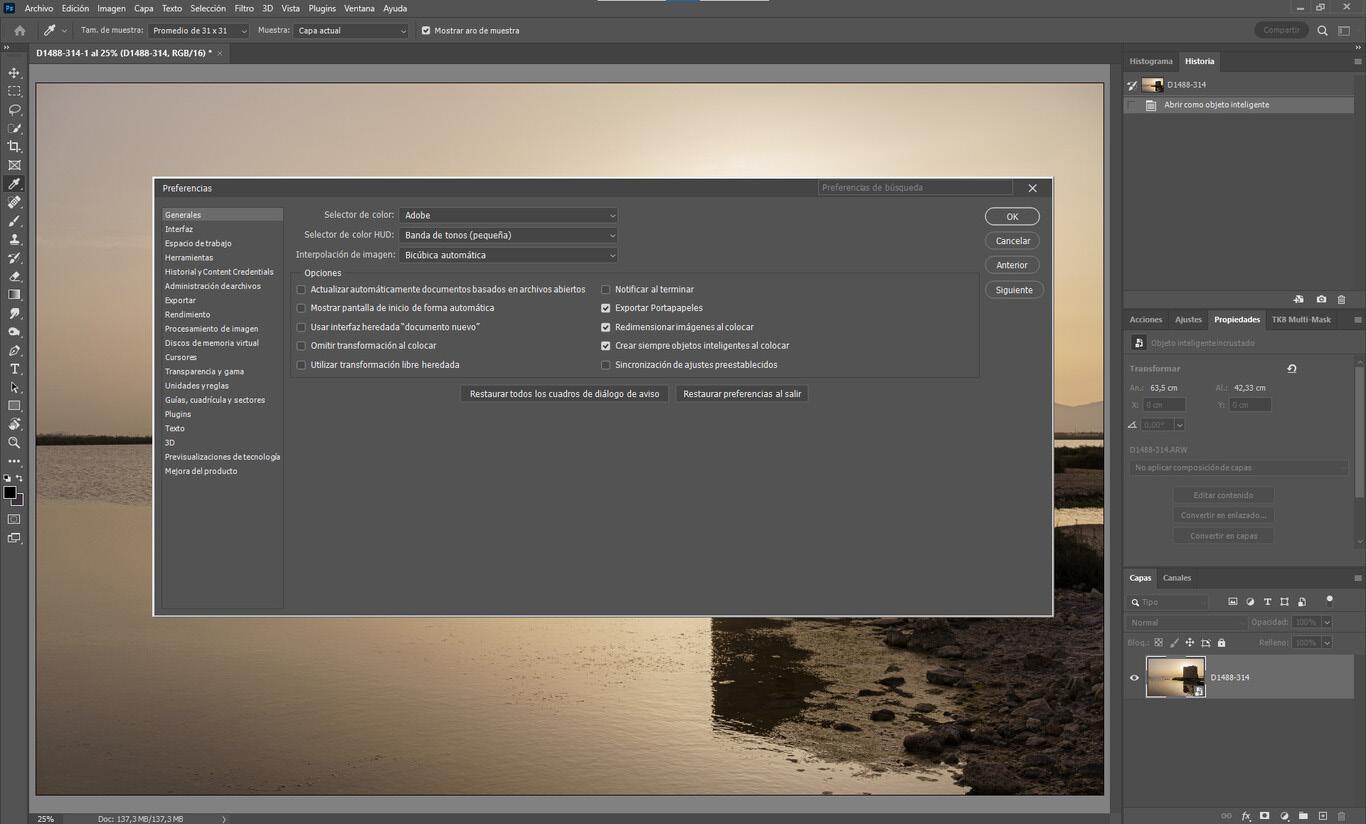Expand Interpolación de imagen dropdown
Viewport: 1366px width, 824px height.
[x=508, y=255]
